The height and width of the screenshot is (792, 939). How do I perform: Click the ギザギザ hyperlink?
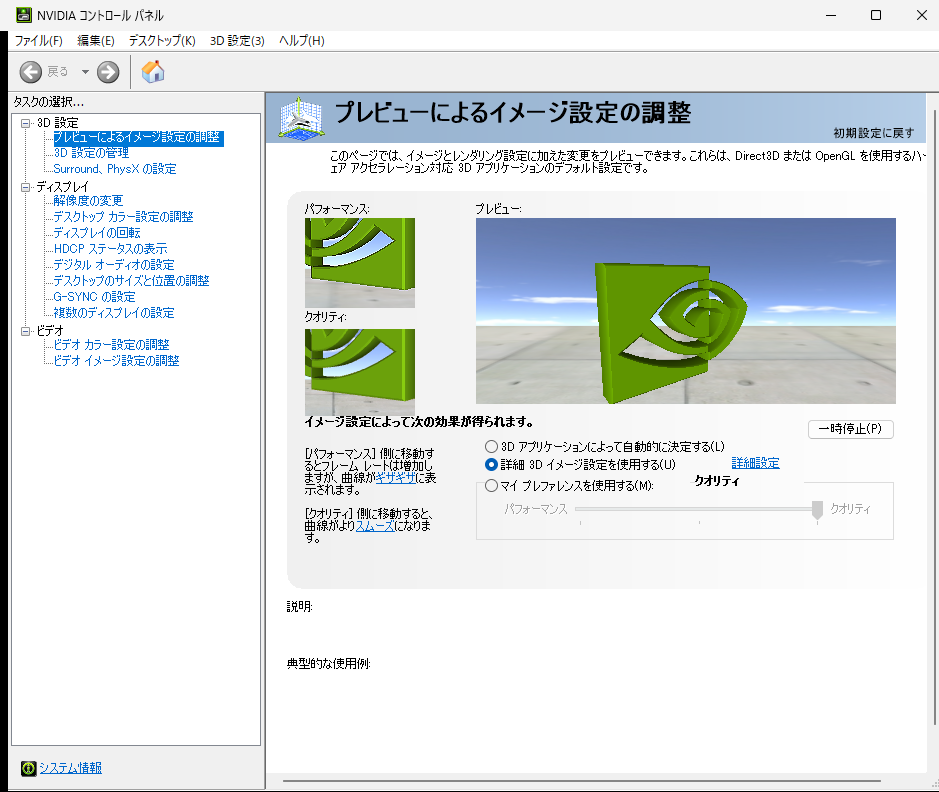[x=395, y=478]
